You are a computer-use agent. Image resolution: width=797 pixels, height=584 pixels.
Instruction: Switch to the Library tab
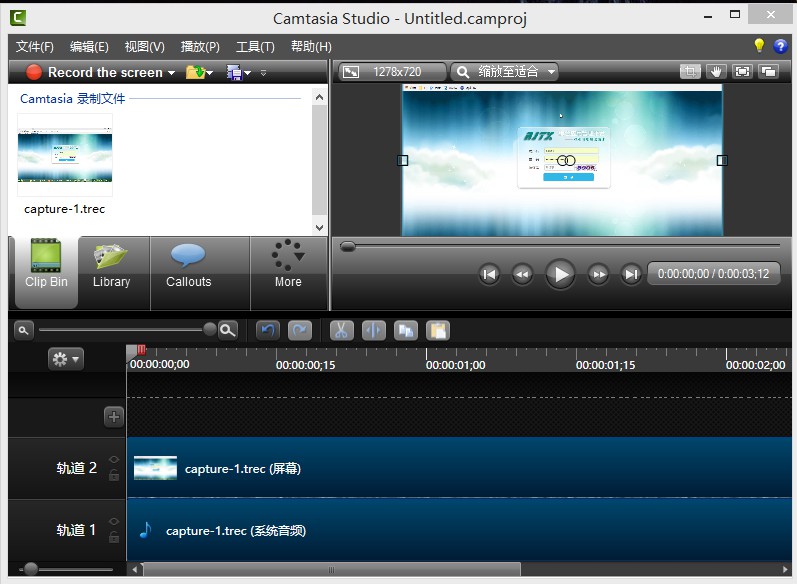pyautogui.click(x=112, y=271)
